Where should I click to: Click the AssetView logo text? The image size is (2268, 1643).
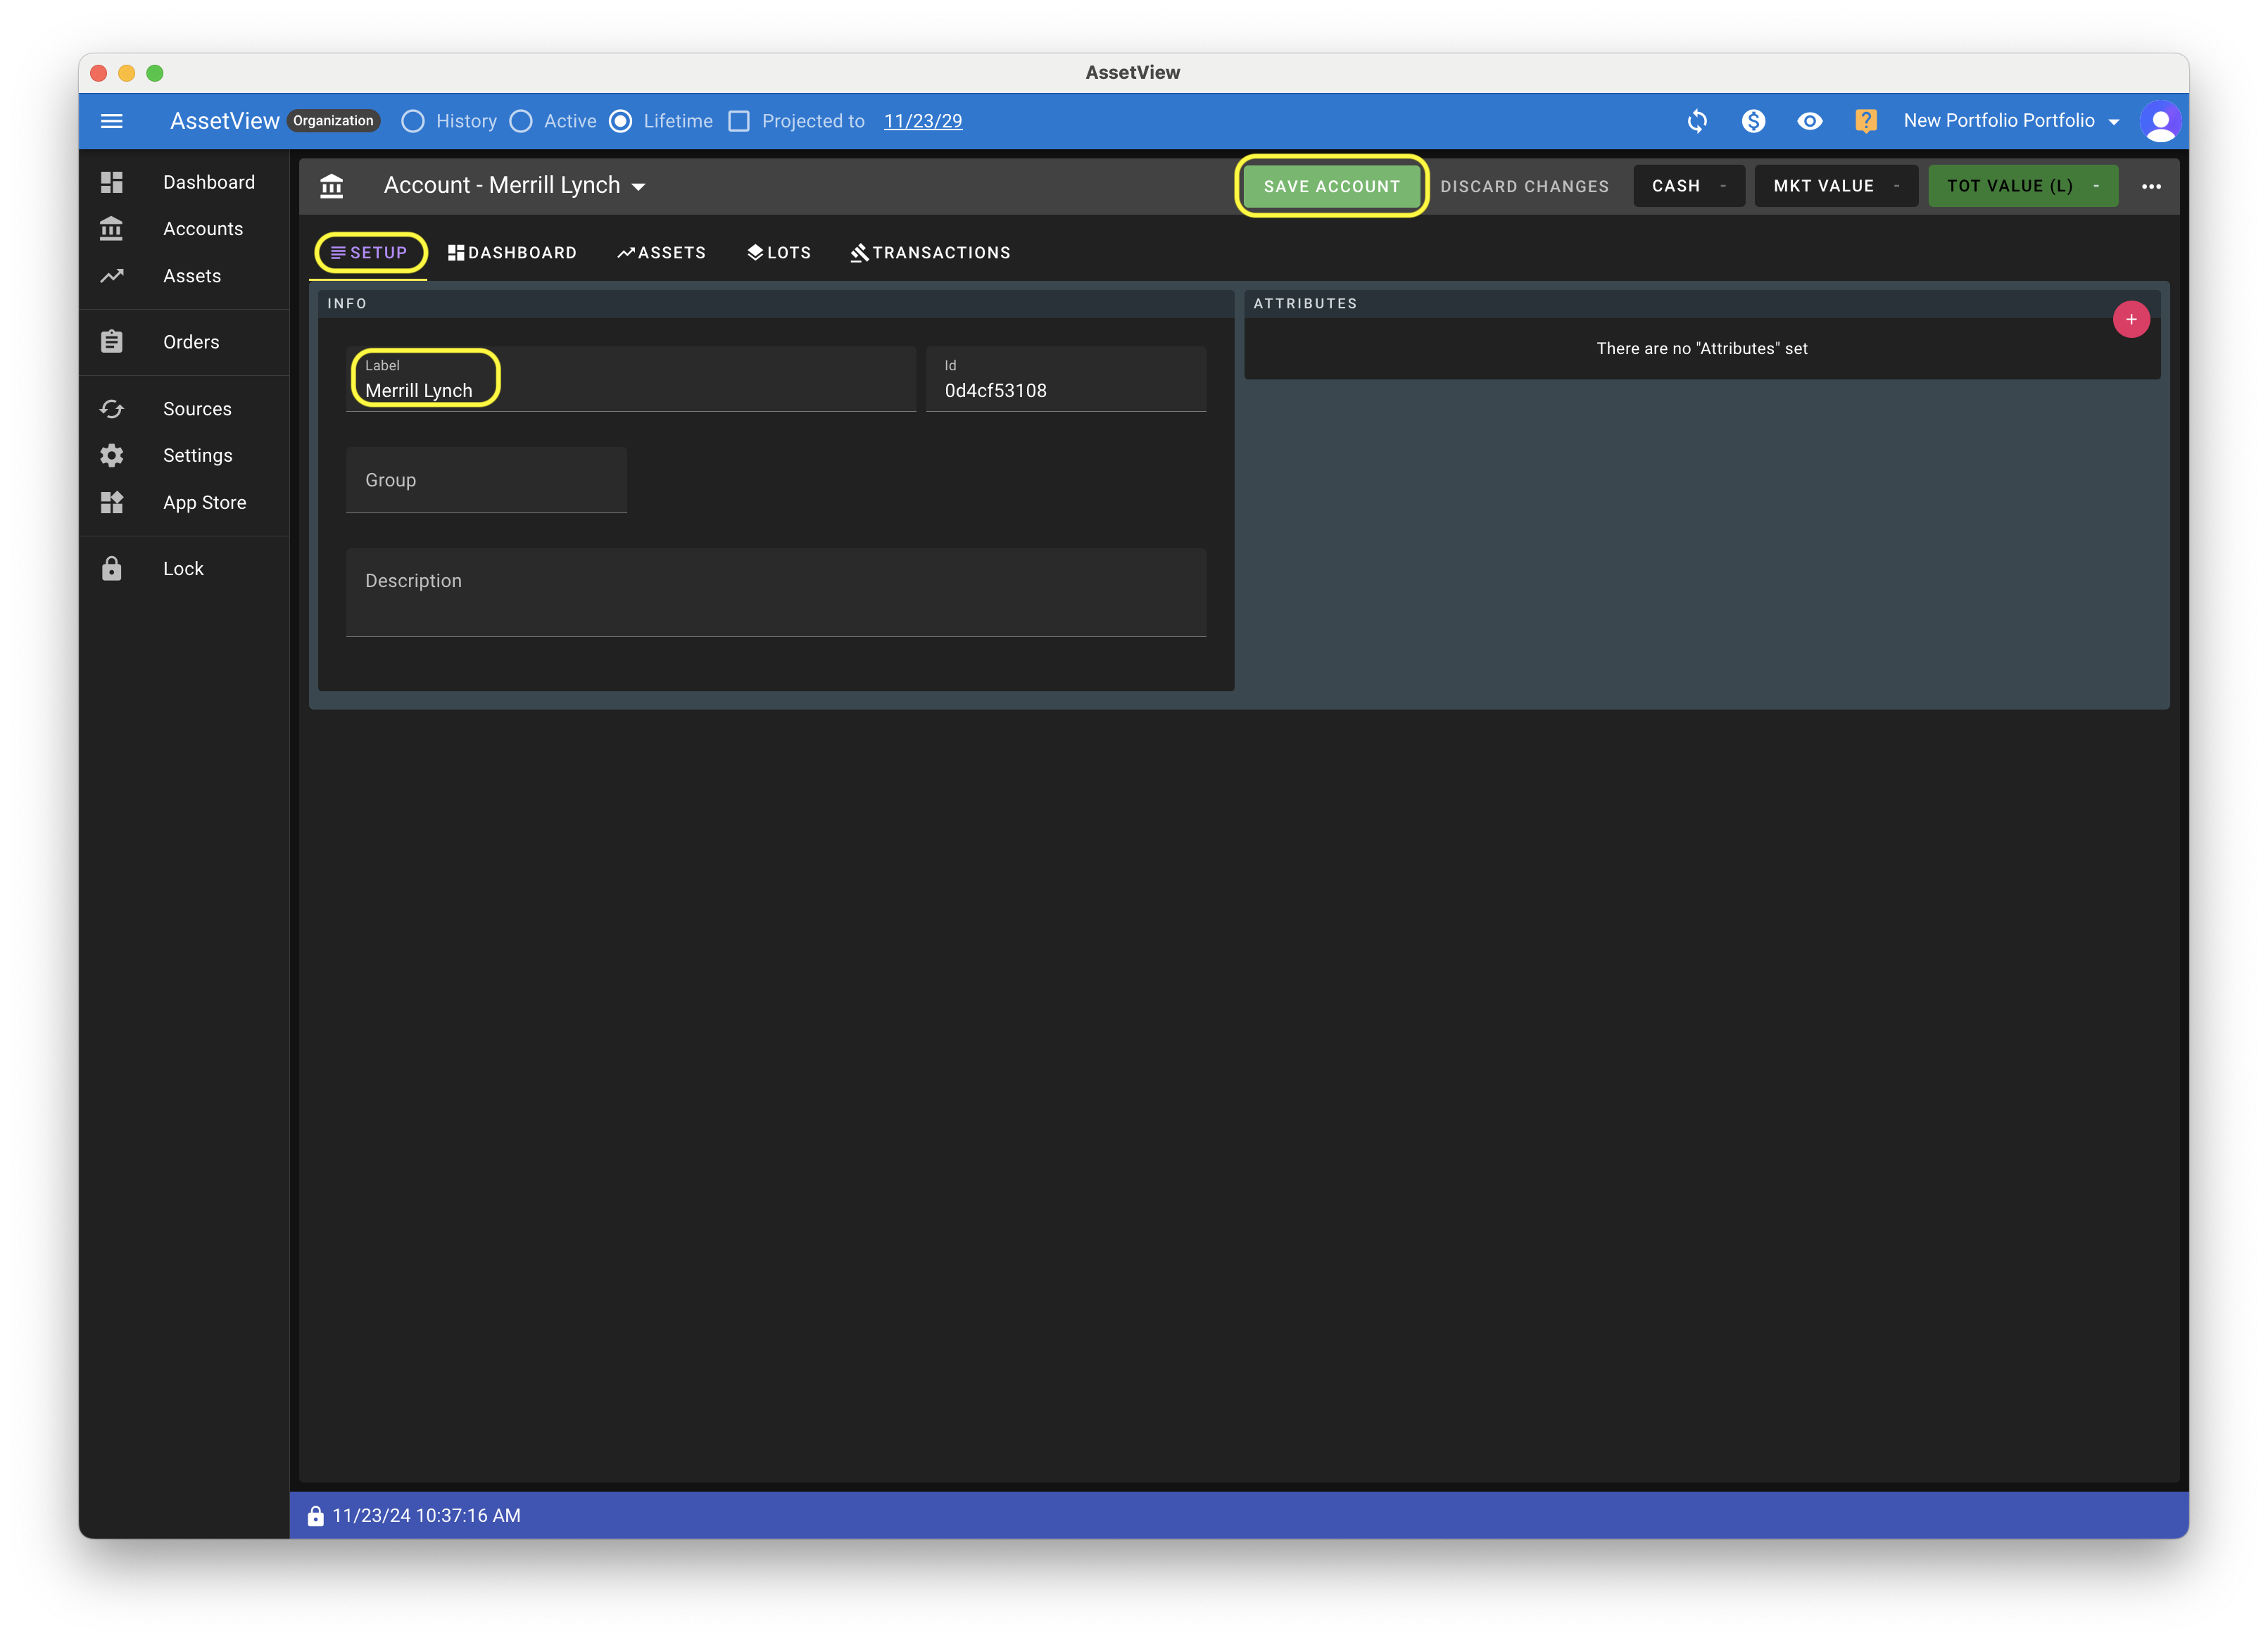pyautogui.click(x=225, y=121)
